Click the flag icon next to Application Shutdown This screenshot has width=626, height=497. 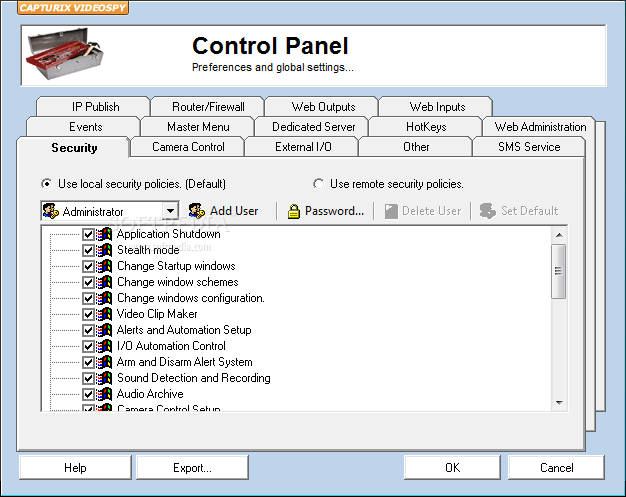[104, 234]
